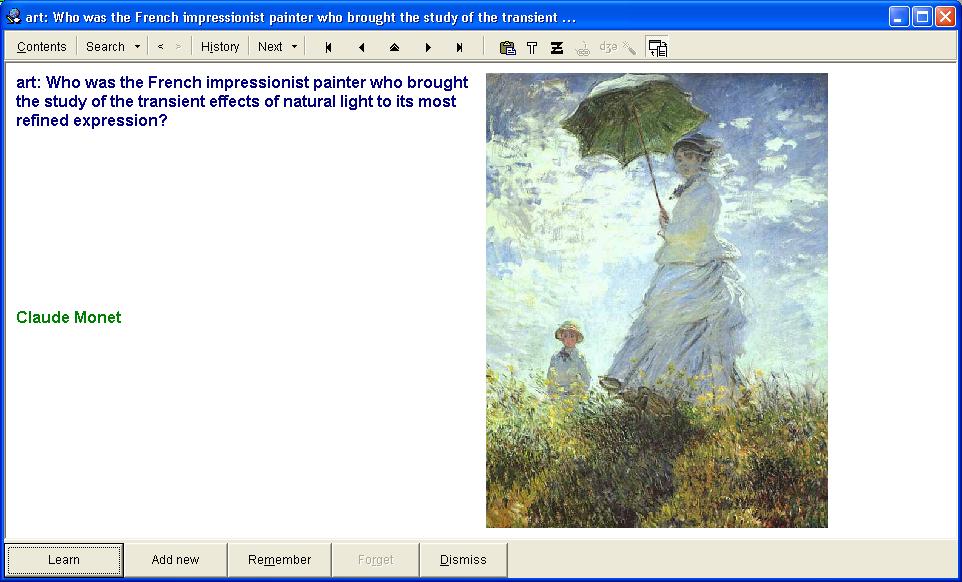Click the first element navigation arrow
This screenshot has height=582, width=962.
coord(328,47)
